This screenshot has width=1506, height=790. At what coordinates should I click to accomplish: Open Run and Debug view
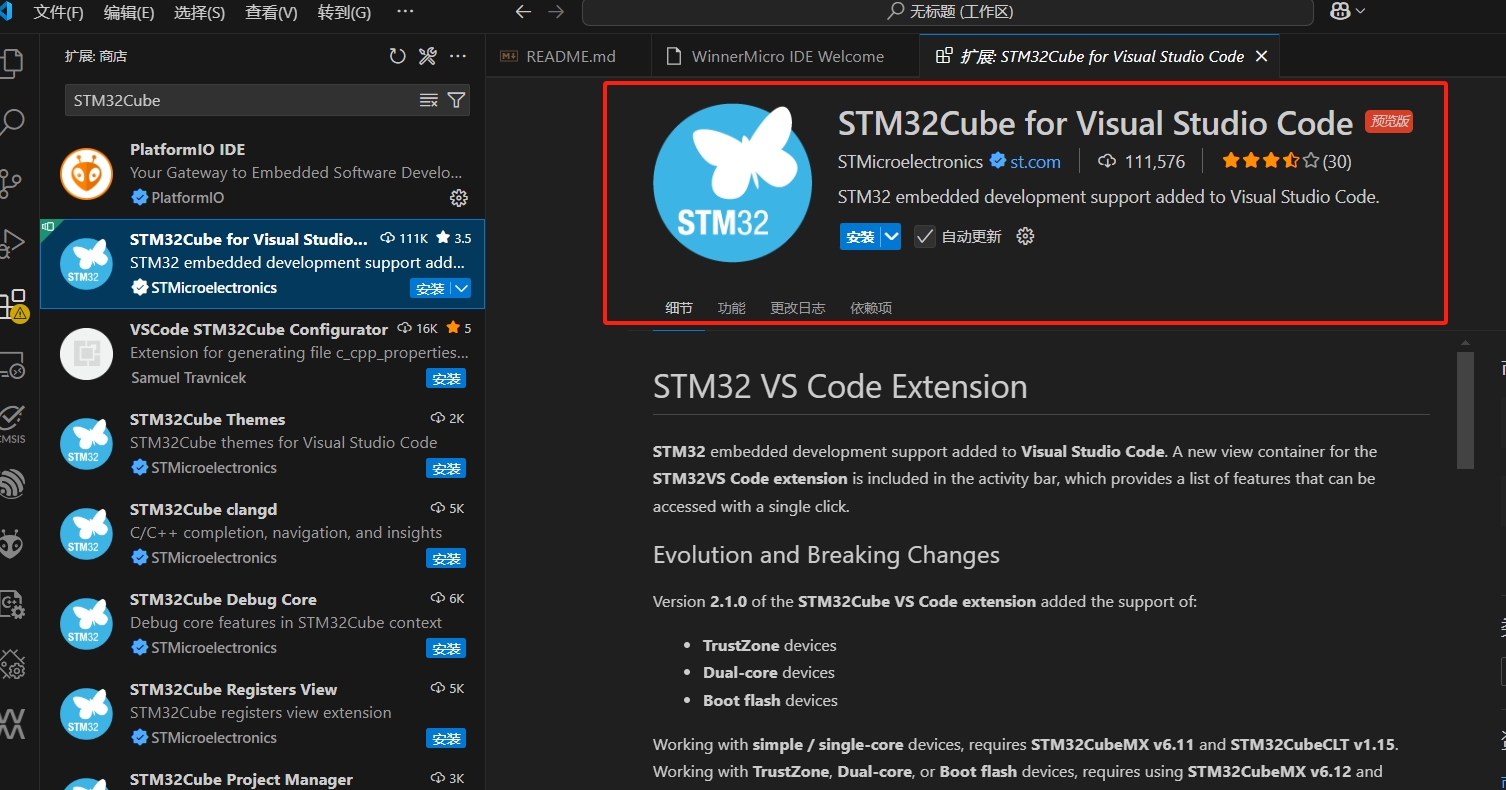coord(12,244)
